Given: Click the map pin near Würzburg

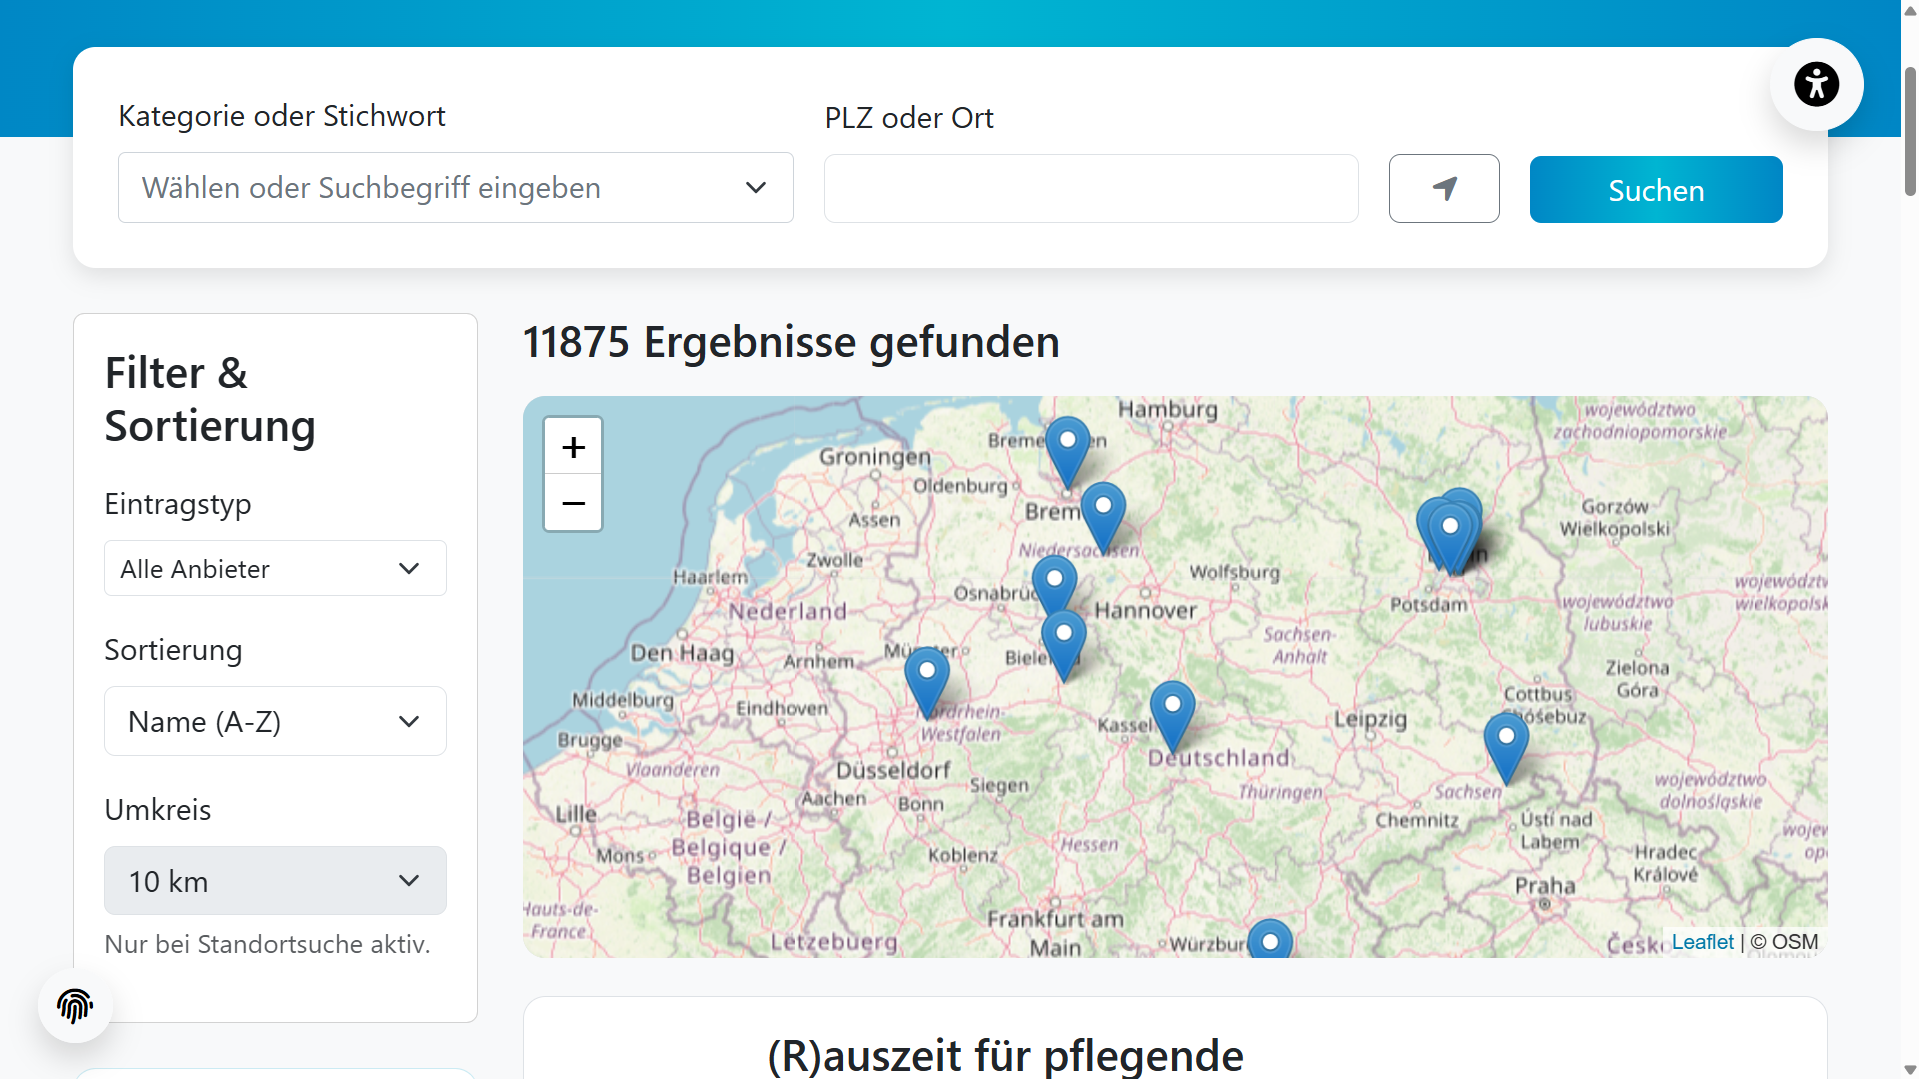Looking at the screenshot, I should coord(1270,941).
